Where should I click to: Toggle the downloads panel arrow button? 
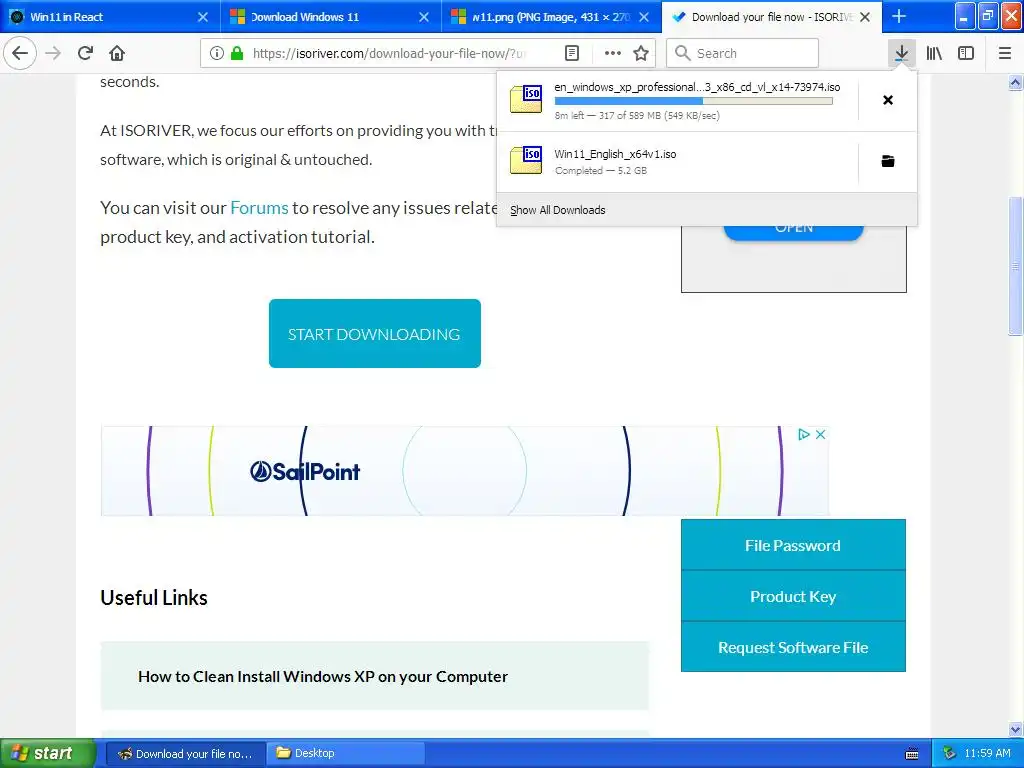[x=901, y=53]
